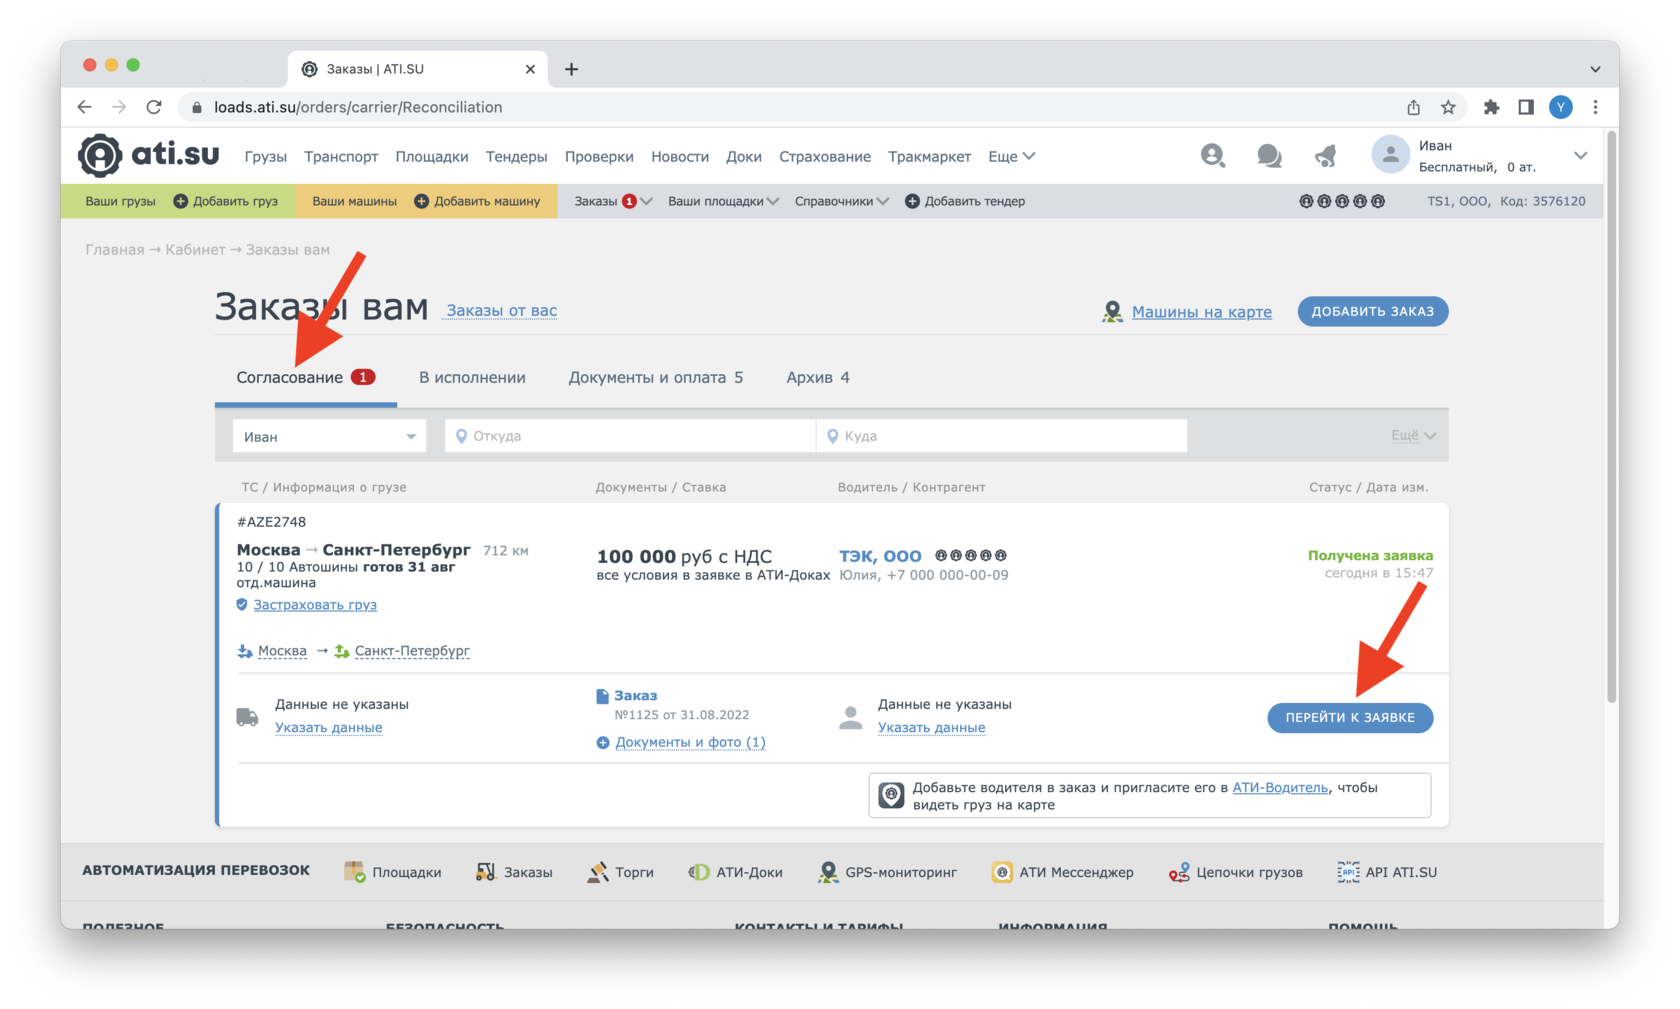
Task: Switch to the Документы и оплата tab
Action: tap(656, 377)
